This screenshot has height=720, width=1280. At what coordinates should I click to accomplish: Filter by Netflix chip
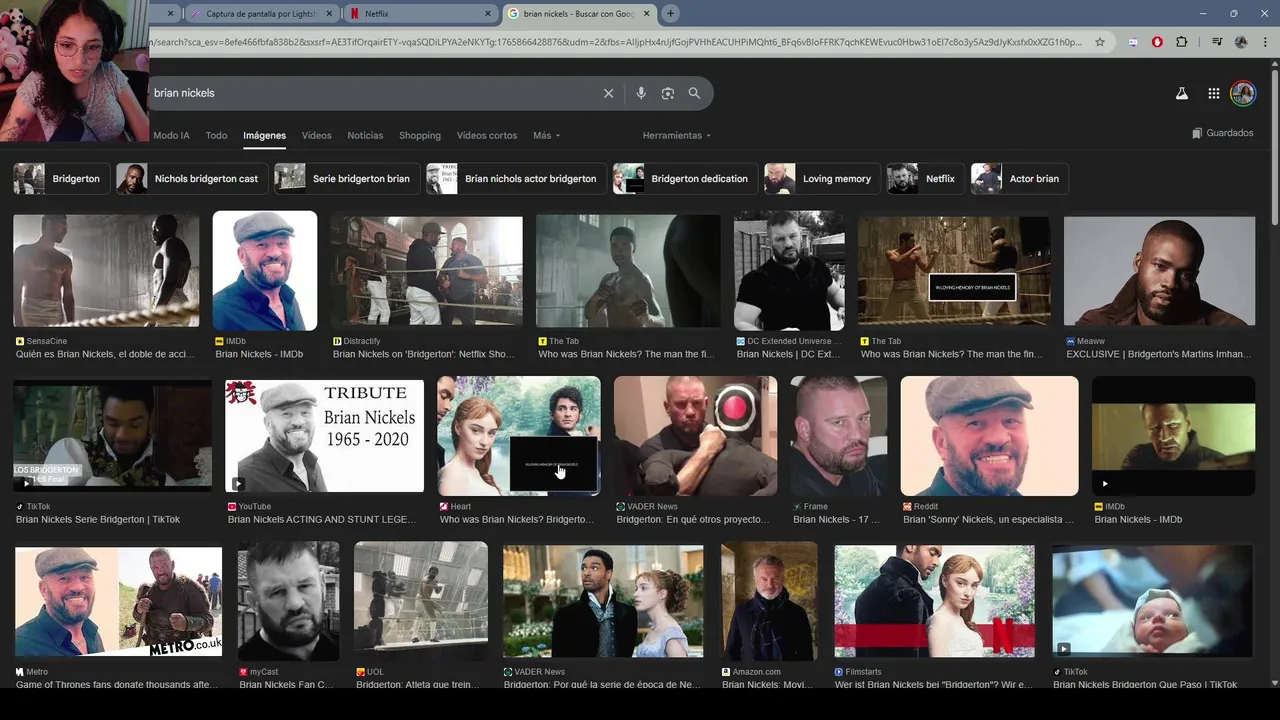click(926, 179)
